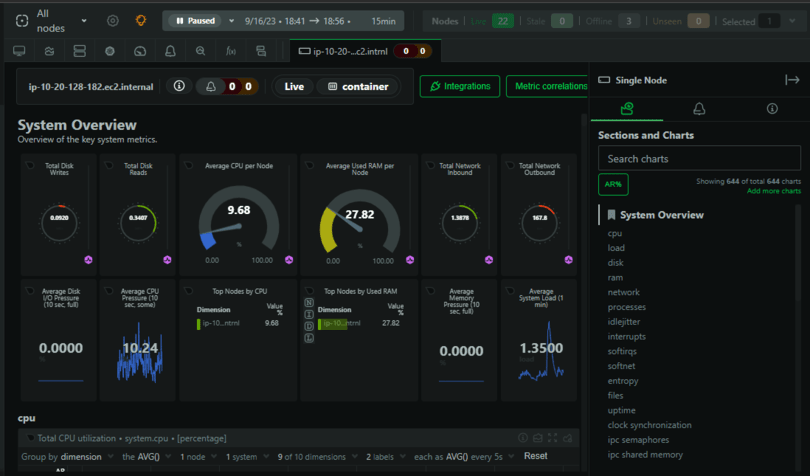Click the monitor overview icon in the toolbar
The width and height of the screenshot is (810, 476).
click(x=19, y=51)
